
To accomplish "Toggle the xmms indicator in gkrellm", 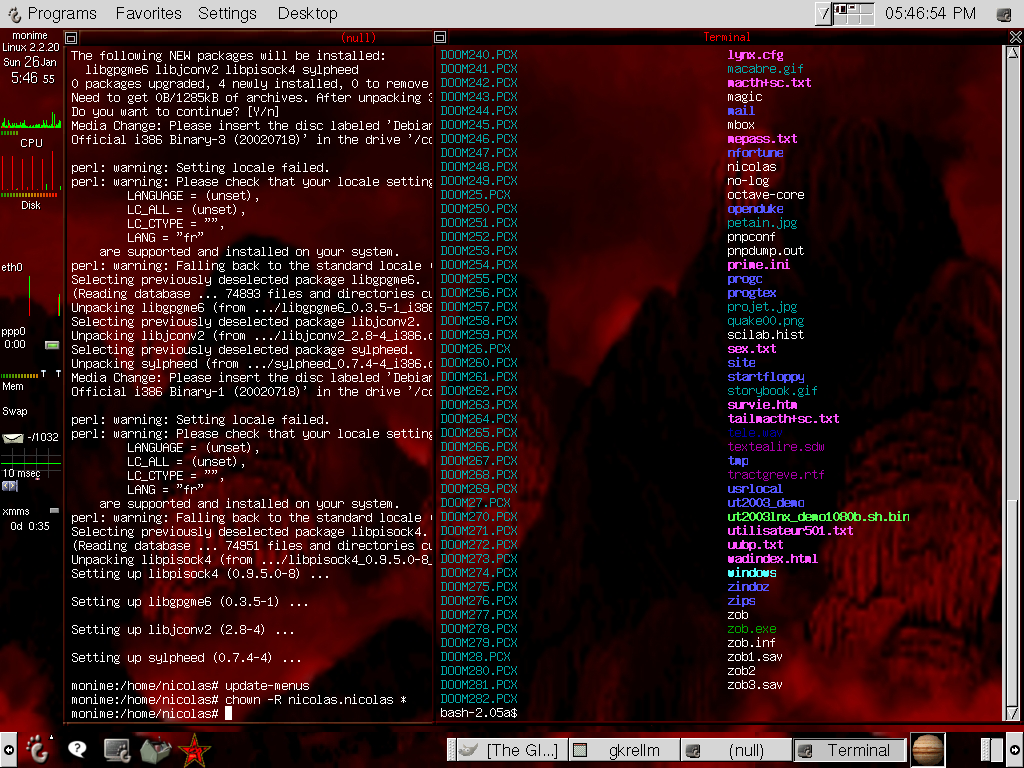I will click(x=54, y=511).
